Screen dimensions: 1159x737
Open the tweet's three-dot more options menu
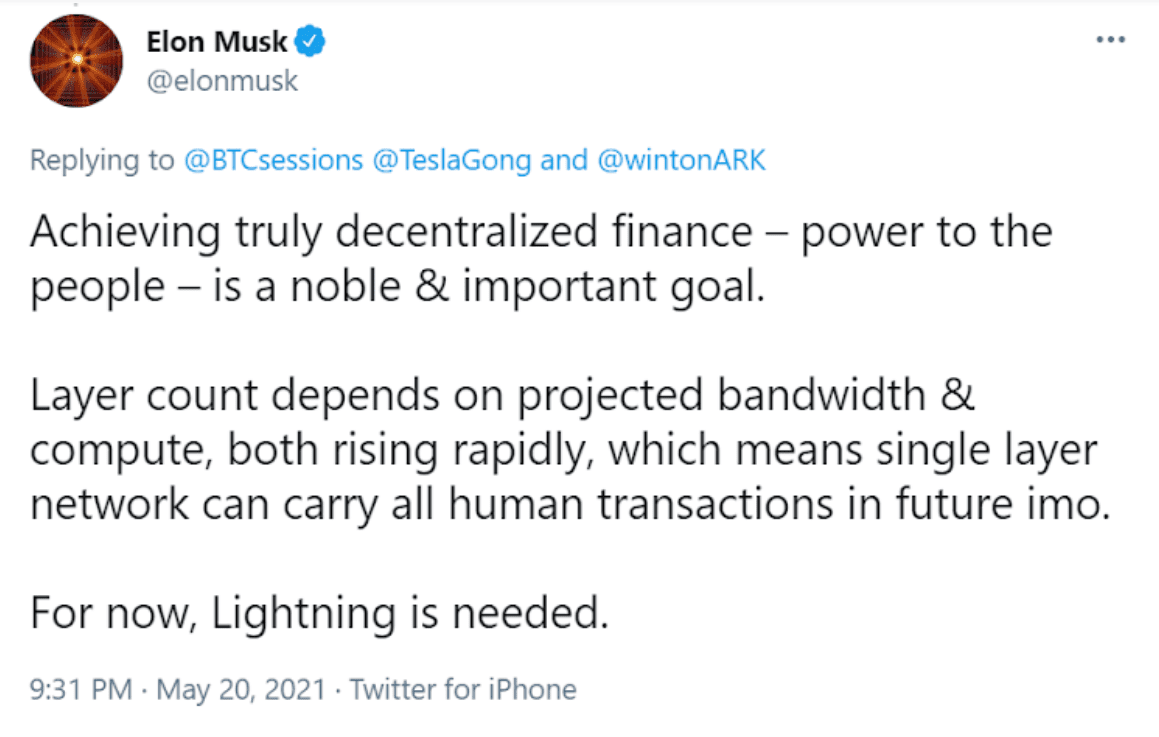(1110, 40)
